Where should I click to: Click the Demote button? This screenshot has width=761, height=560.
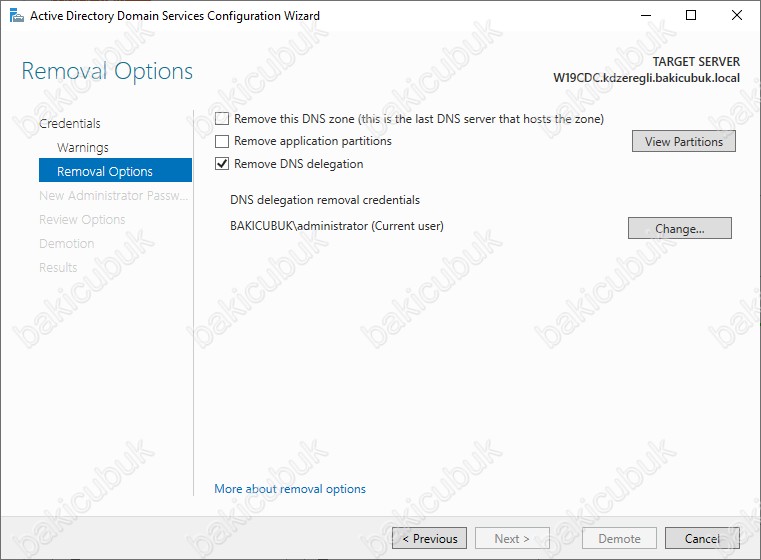[x=619, y=538]
